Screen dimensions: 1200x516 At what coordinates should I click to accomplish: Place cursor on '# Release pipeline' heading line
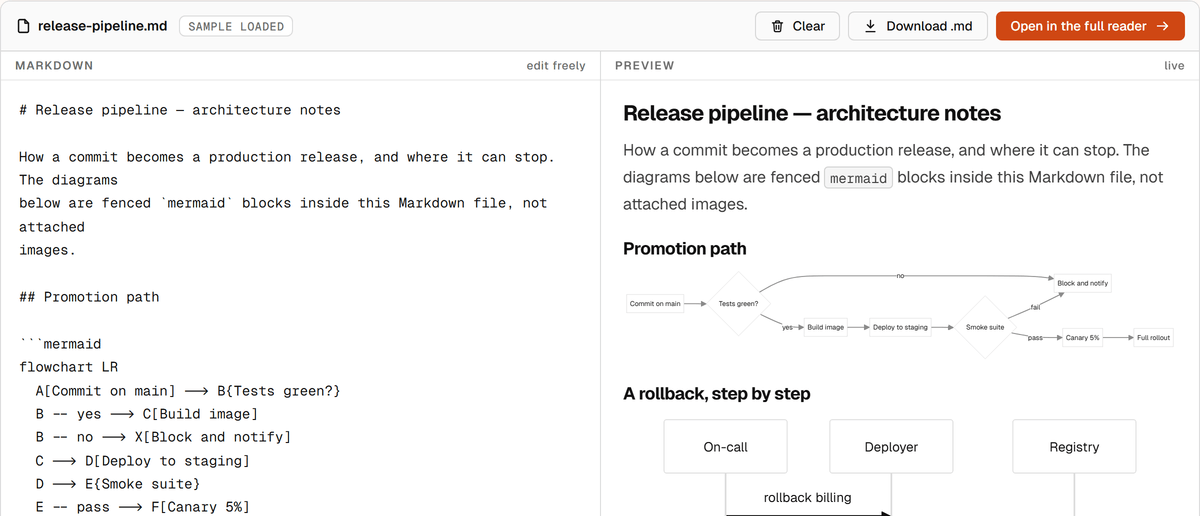[x=180, y=110]
